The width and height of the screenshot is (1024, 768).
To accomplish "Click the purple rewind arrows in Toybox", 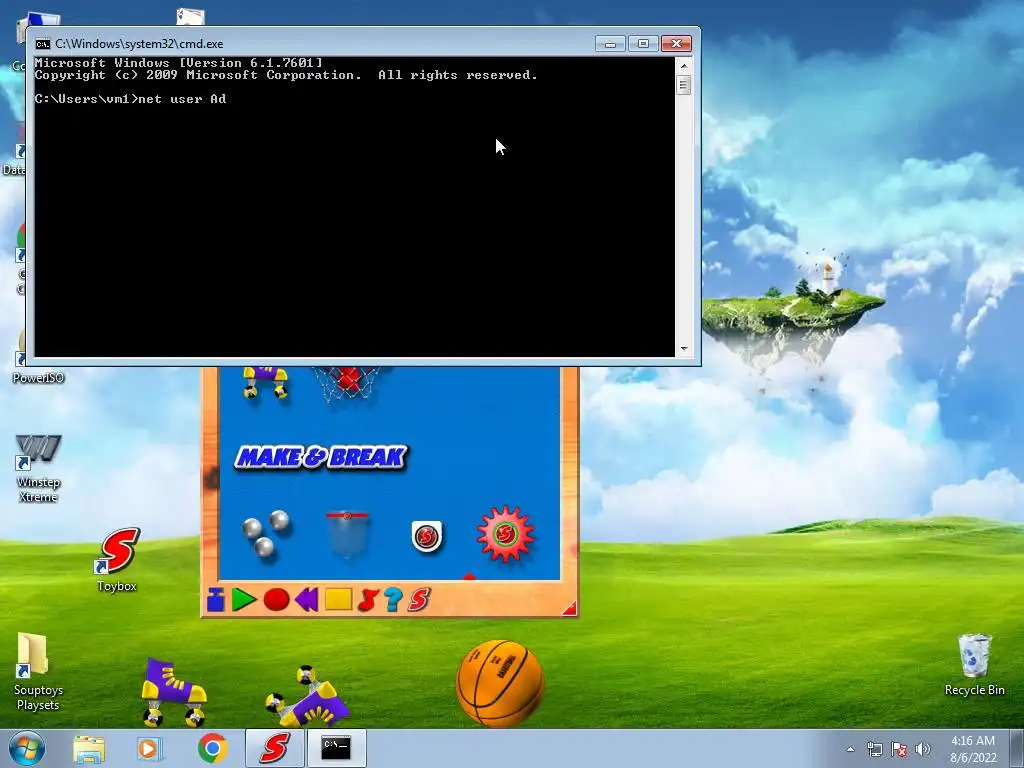I will point(306,600).
